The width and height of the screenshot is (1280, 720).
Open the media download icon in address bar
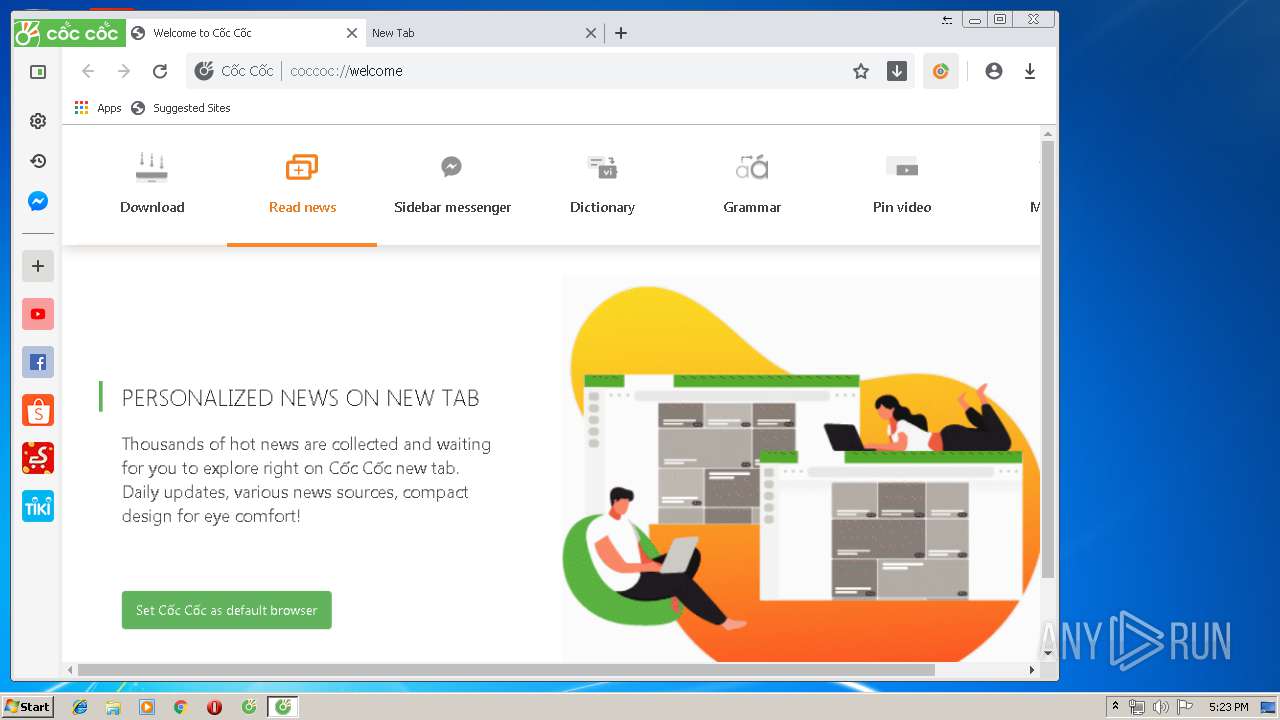tap(897, 71)
